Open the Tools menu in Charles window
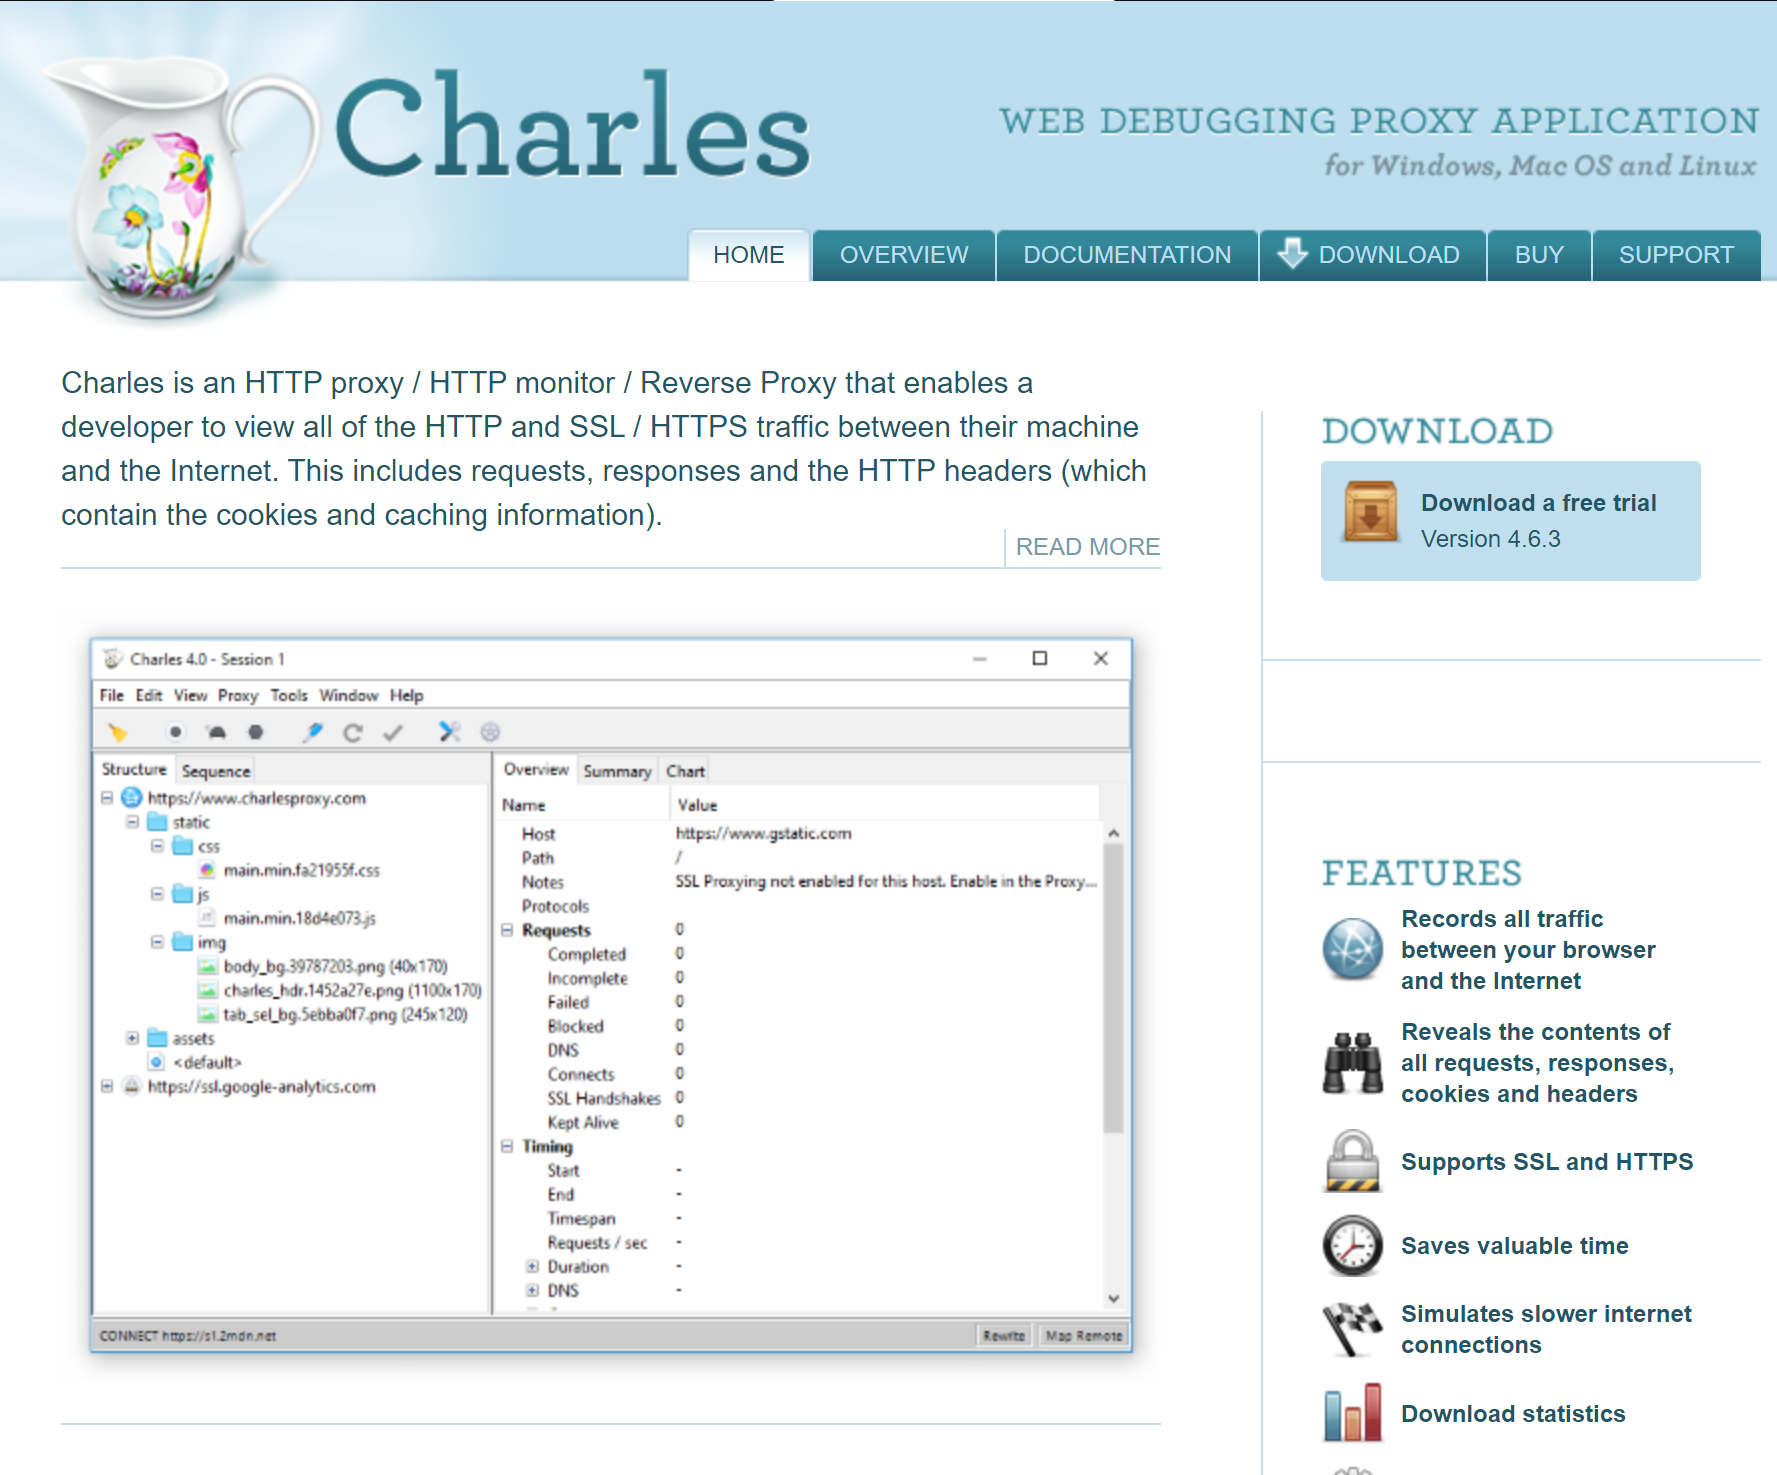 pos(289,695)
